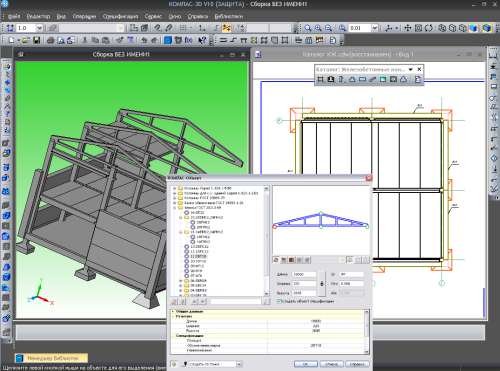Click the Ширина value field

point(304,284)
